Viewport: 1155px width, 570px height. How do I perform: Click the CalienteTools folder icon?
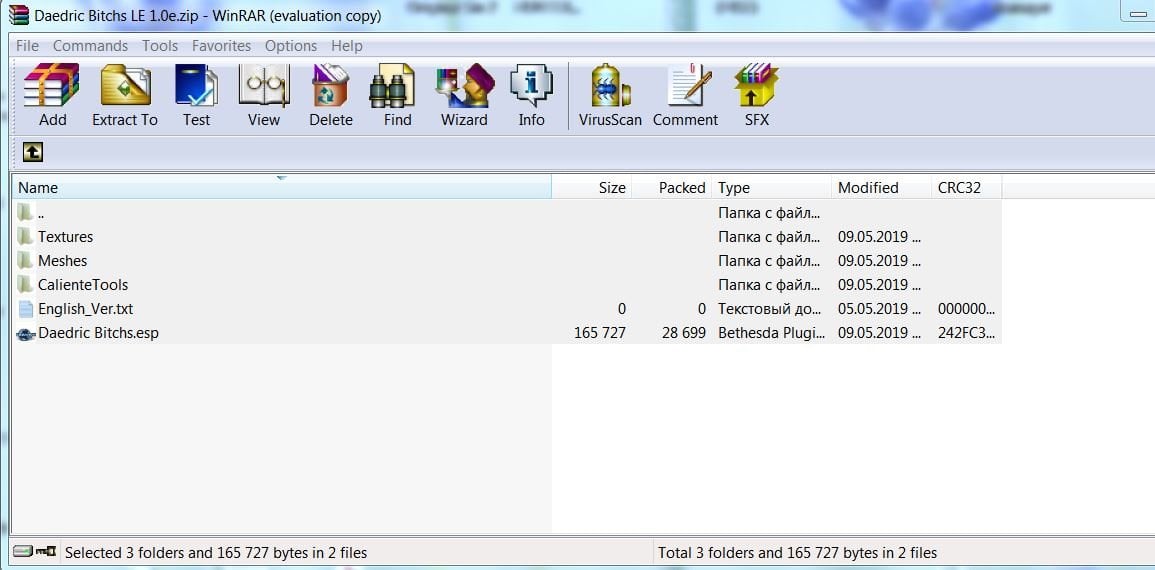click(26, 284)
